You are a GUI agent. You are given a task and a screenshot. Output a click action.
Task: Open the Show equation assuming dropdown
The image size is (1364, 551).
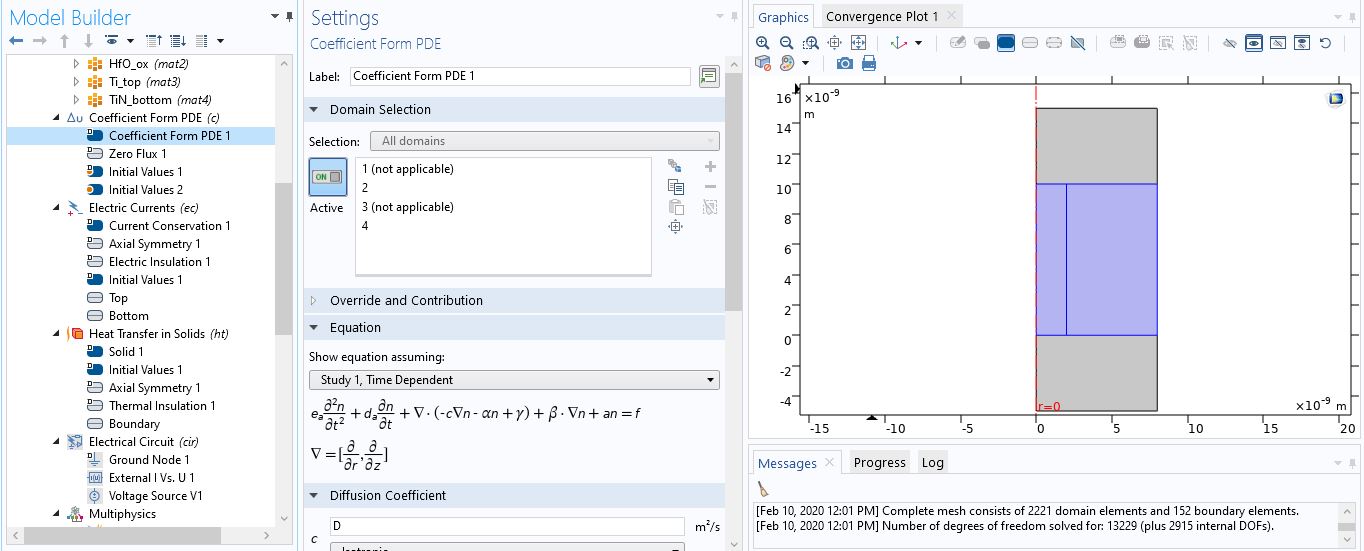click(x=514, y=380)
